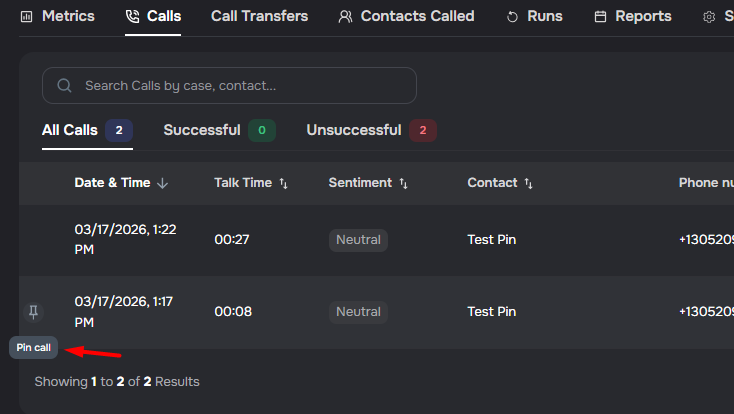Image resolution: width=734 pixels, height=414 pixels.
Task: Go to the Contacts Called tab
Action: click(406, 17)
